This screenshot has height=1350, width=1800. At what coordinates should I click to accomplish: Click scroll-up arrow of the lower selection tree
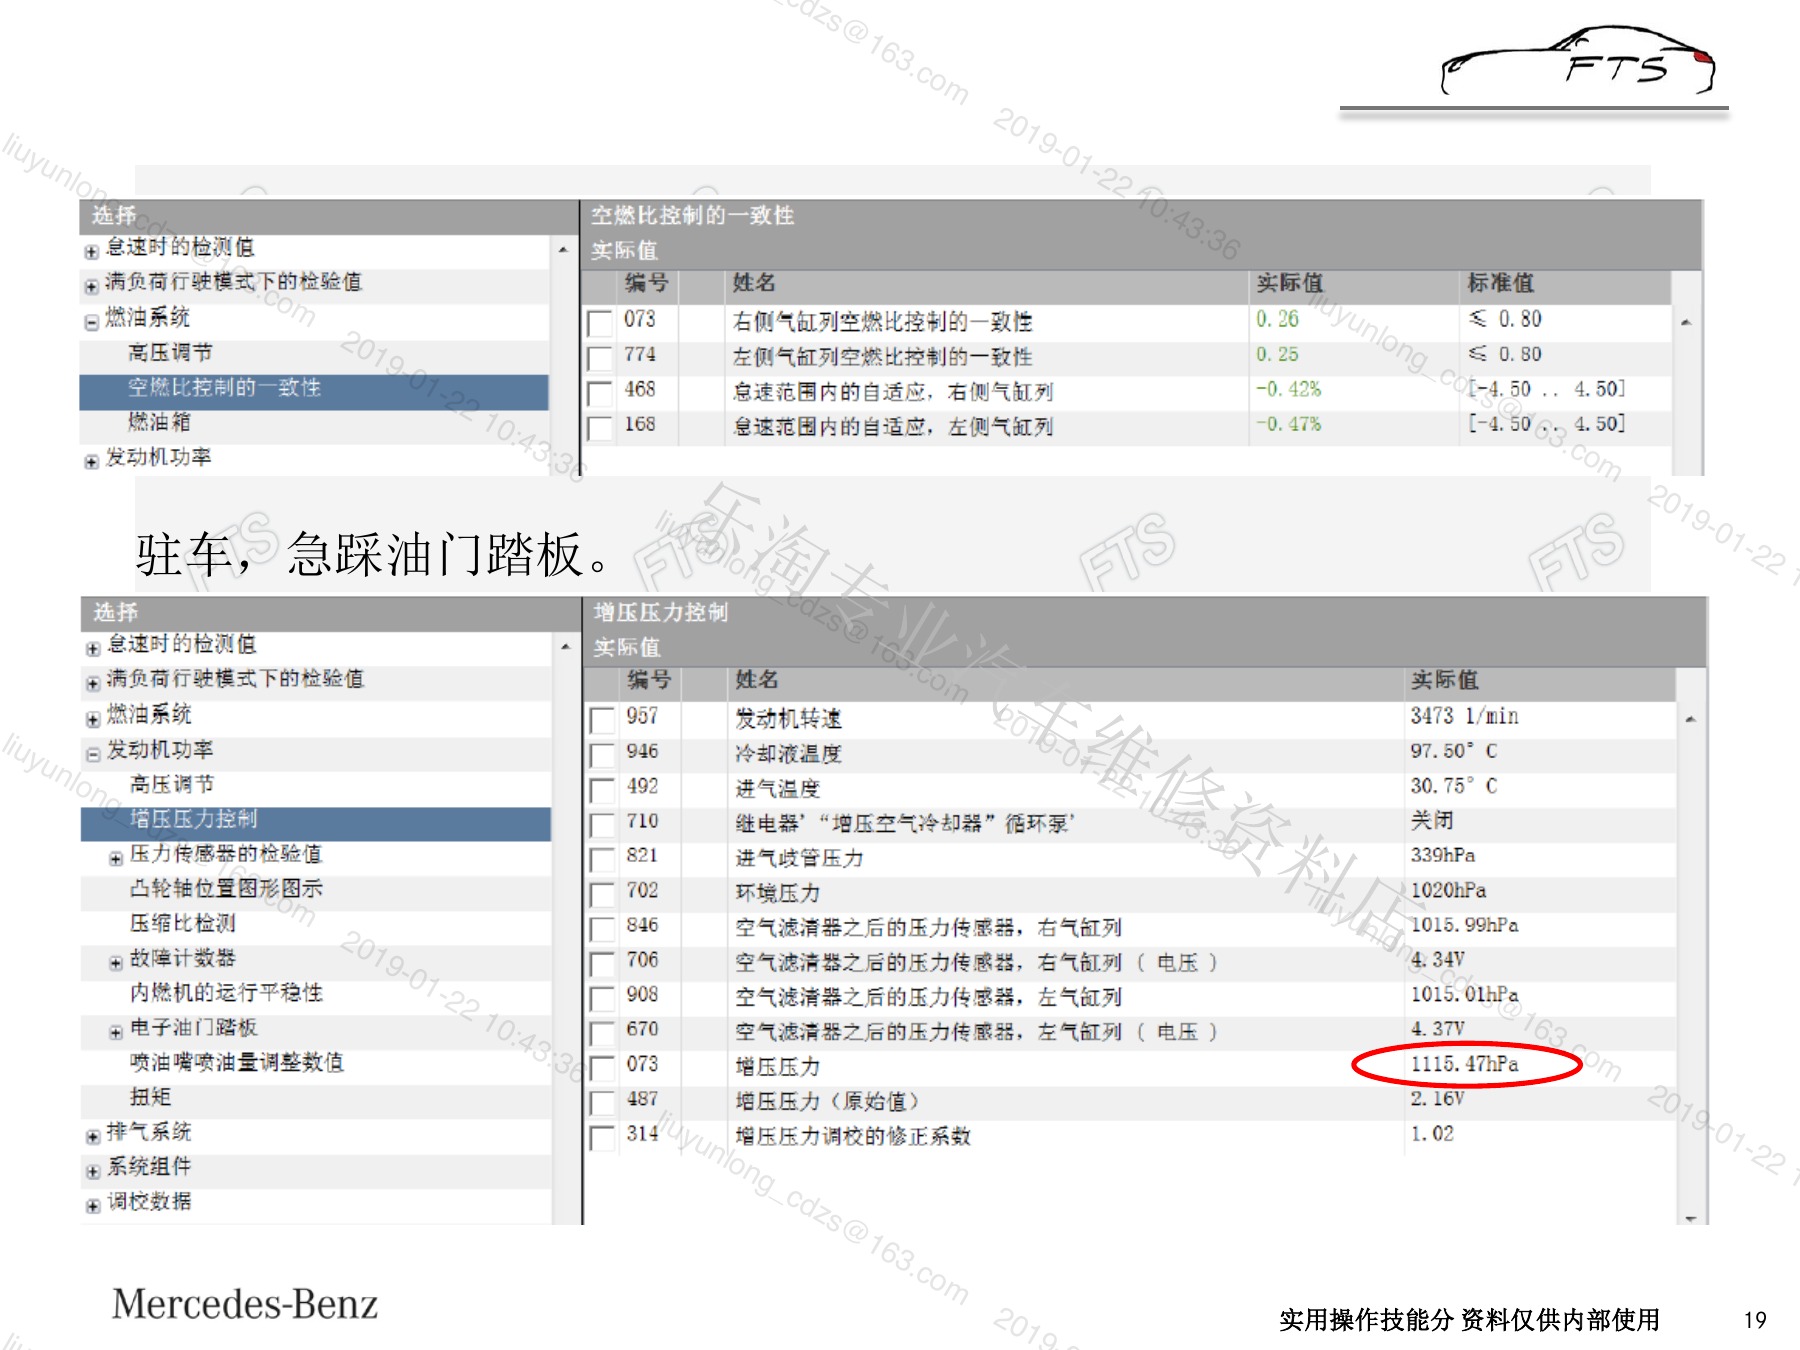(565, 647)
